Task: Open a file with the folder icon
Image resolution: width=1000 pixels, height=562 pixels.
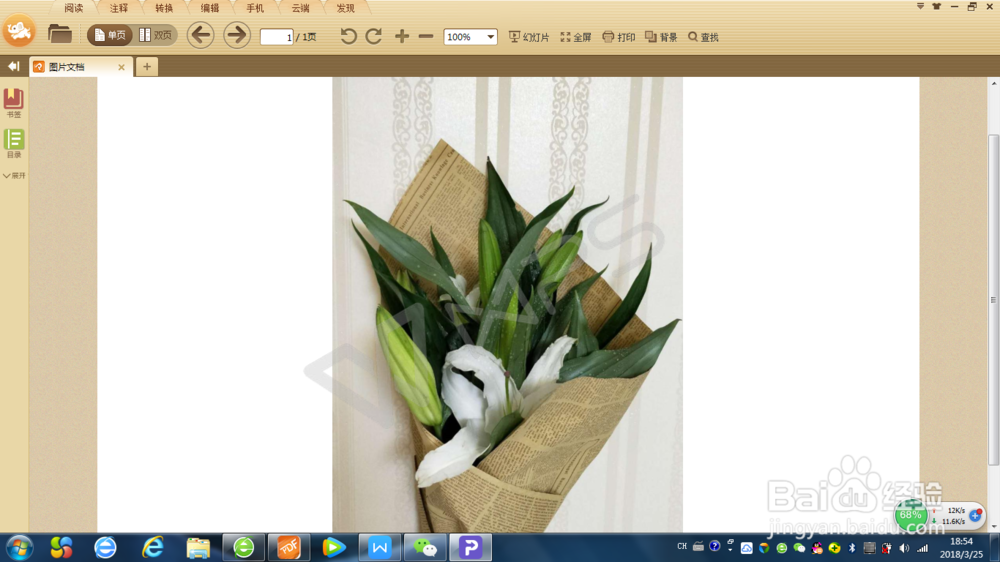Action: point(60,34)
